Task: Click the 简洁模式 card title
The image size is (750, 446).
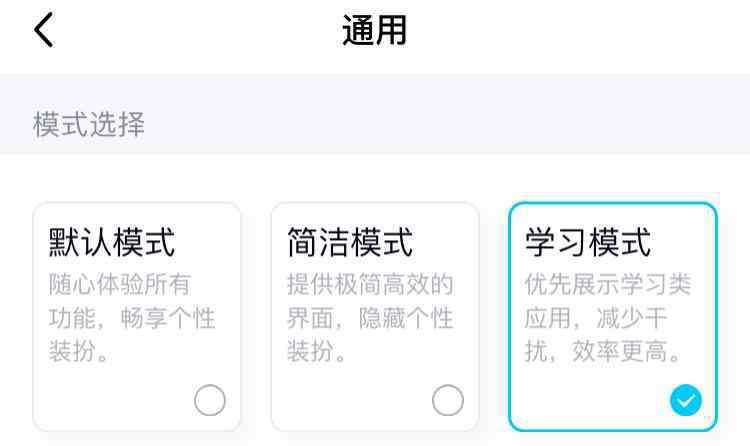Action: click(x=350, y=243)
